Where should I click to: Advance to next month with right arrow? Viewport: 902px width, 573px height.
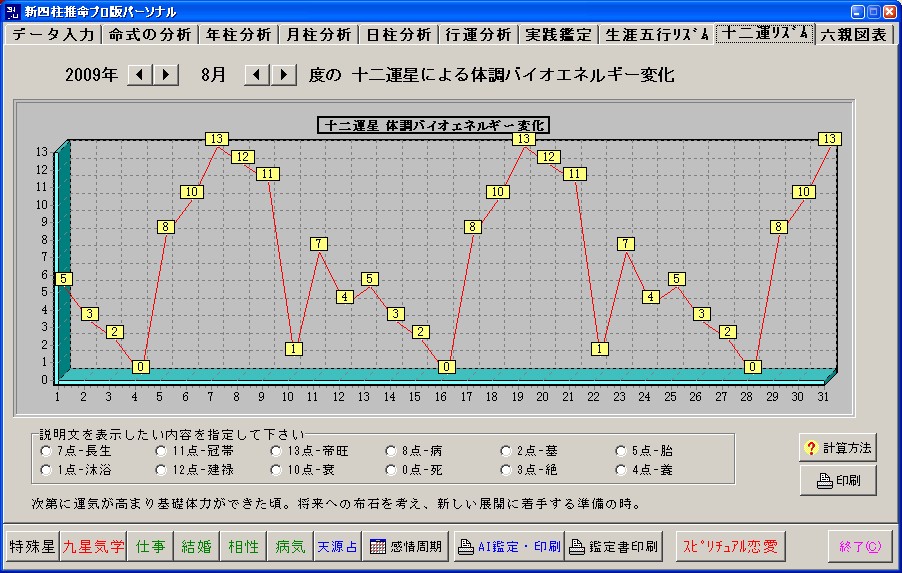point(284,75)
